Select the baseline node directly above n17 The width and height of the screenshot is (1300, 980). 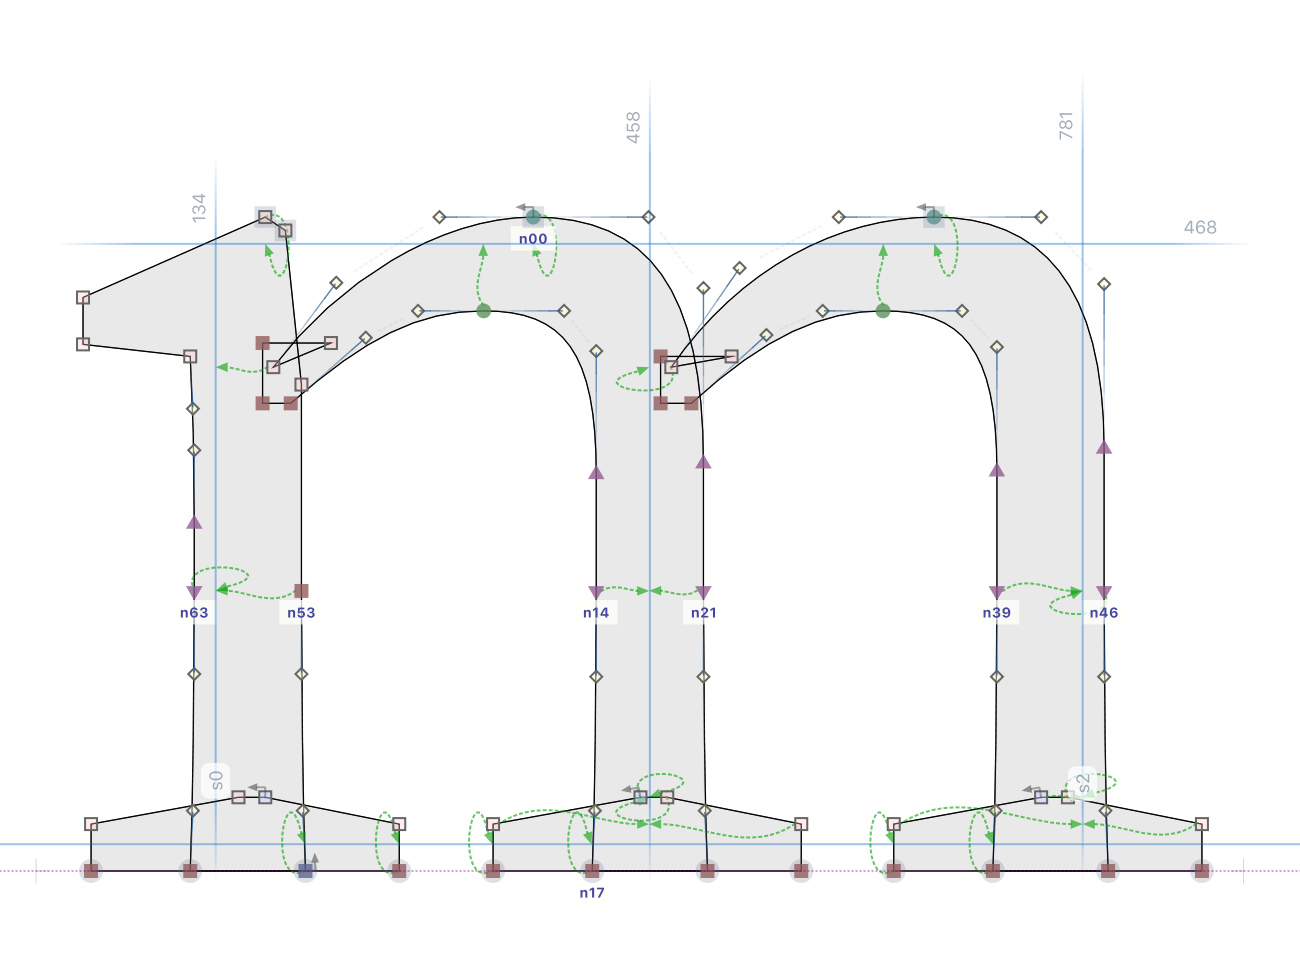[592, 871]
